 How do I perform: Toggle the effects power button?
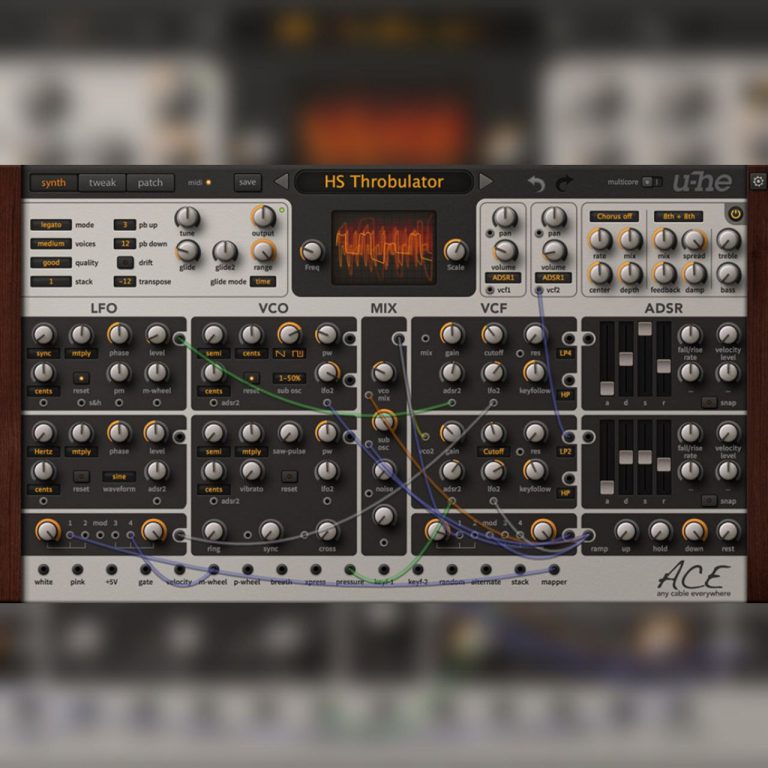point(735,214)
